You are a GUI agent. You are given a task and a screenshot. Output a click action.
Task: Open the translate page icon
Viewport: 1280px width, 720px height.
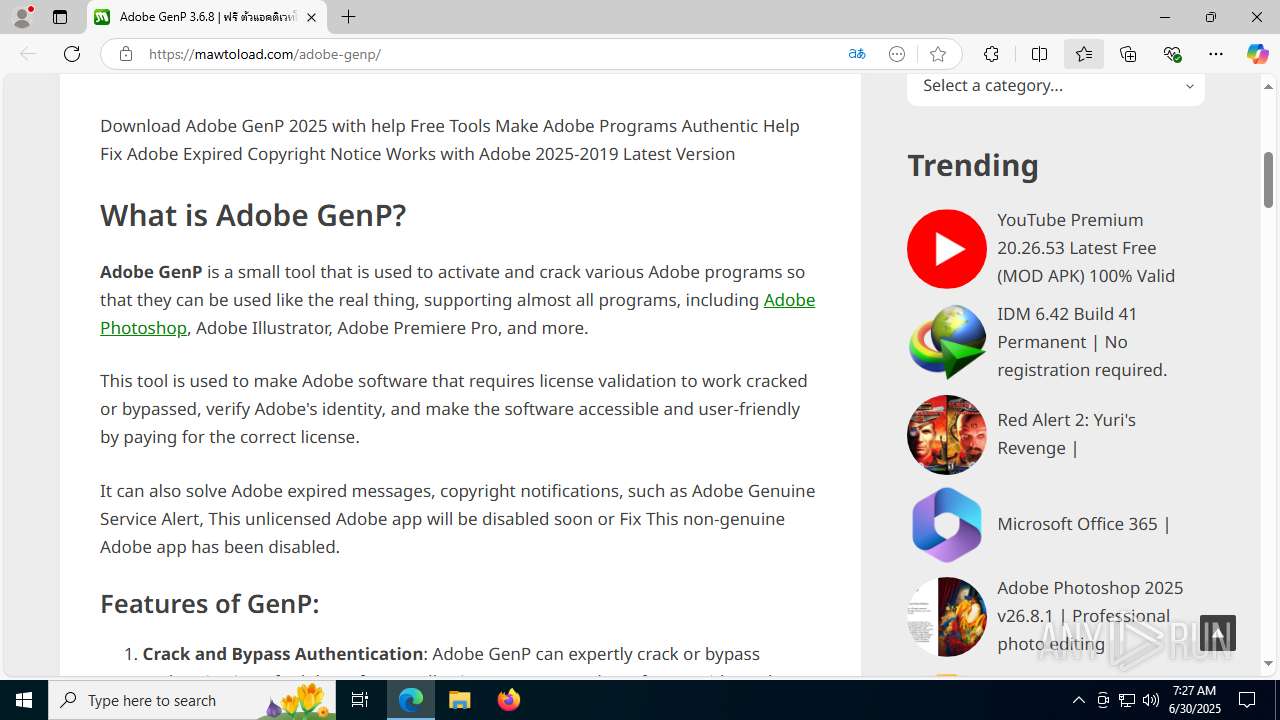click(857, 54)
